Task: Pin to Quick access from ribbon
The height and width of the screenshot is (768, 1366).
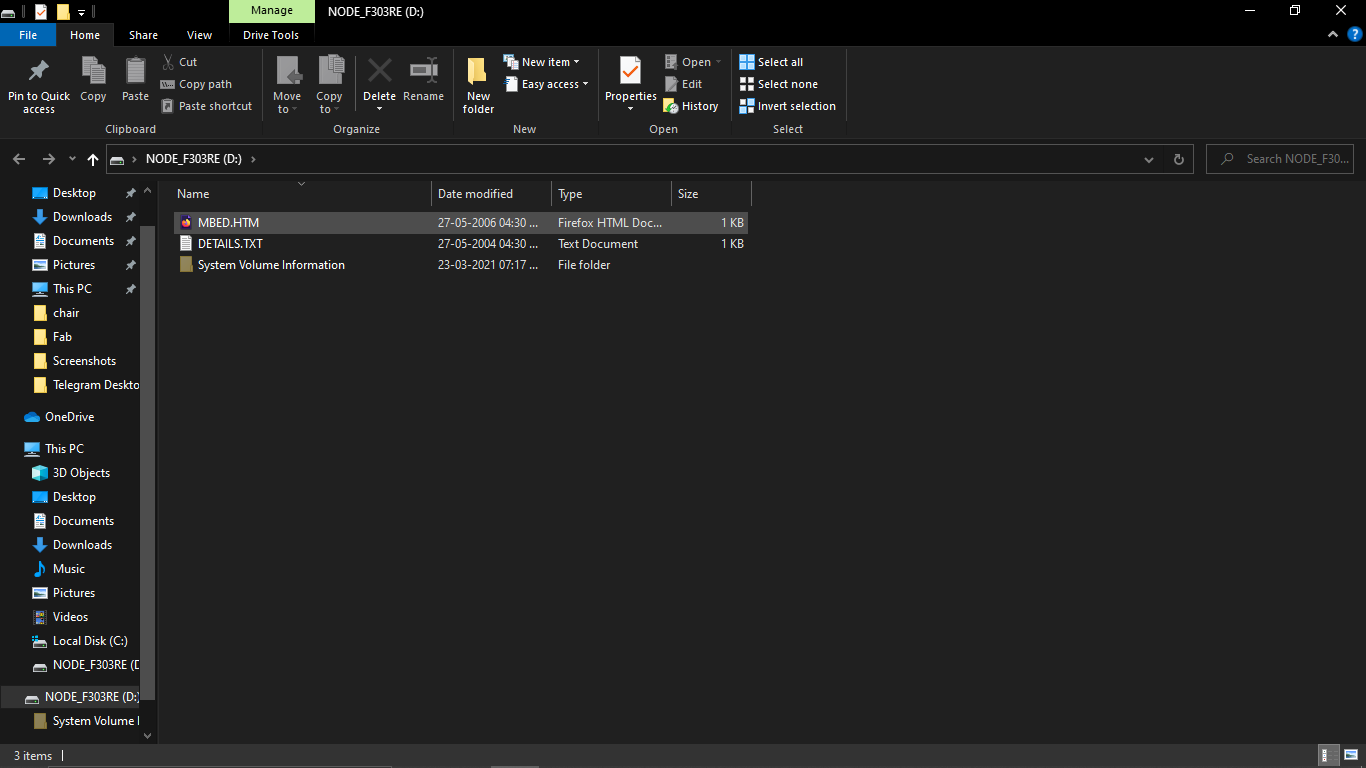Action: tap(39, 86)
